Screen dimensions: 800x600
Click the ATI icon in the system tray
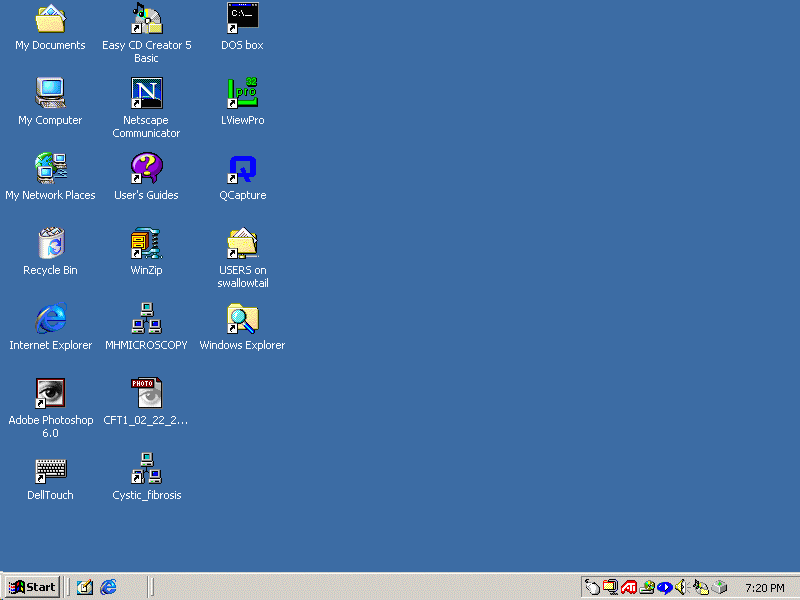click(x=629, y=587)
